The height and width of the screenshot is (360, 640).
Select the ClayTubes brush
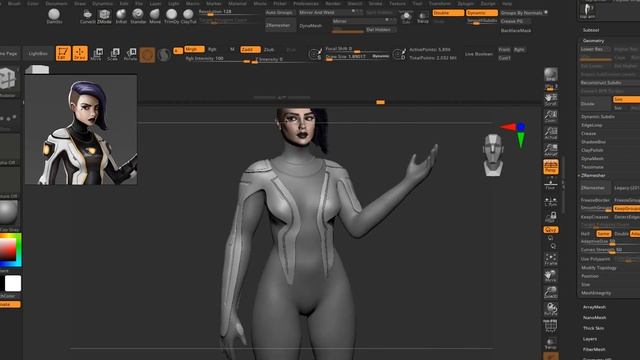(x=188, y=16)
